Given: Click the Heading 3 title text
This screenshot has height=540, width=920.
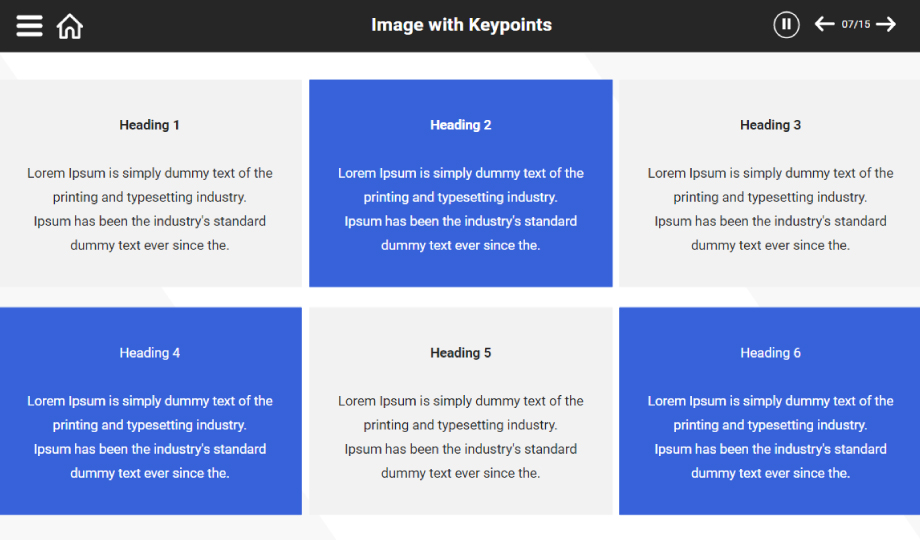Looking at the screenshot, I should coord(770,125).
